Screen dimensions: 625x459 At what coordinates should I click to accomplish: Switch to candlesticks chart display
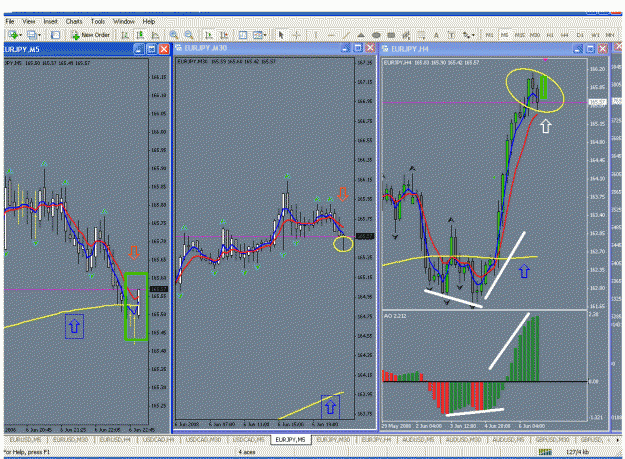click(x=140, y=35)
